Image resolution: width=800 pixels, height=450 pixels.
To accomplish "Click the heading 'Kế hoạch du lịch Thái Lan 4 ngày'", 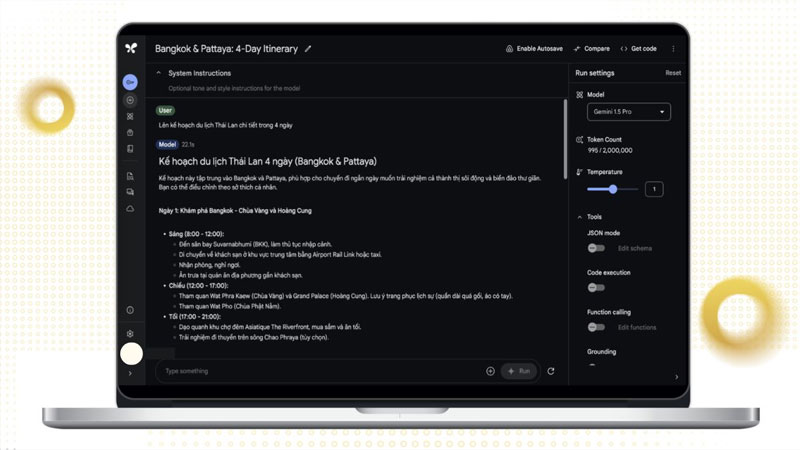I will pyautogui.click(x=267, y=161).
